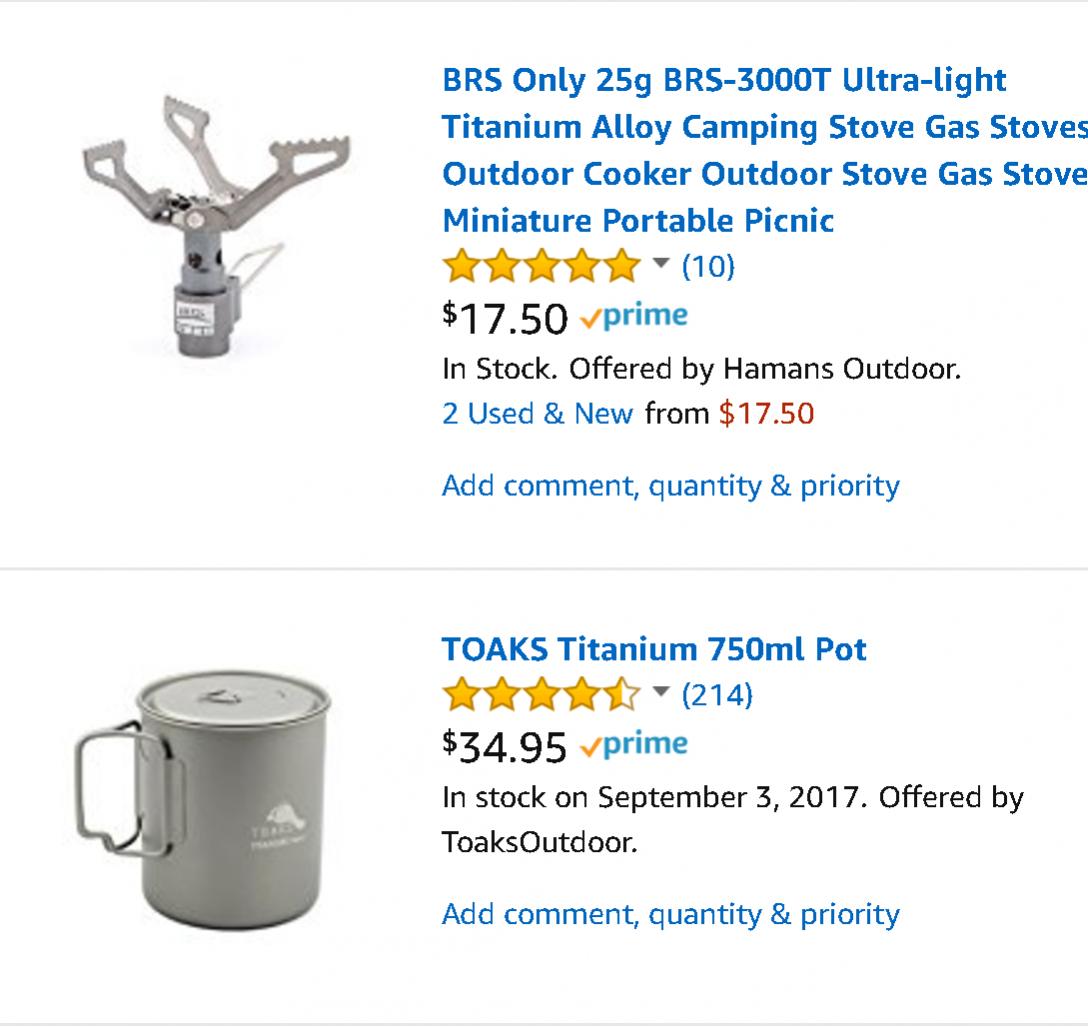Click the half-filled fifth star of TOAKS rating
The width and height of the screenshot is (1088, 1028).
click(x=622, y=694)
